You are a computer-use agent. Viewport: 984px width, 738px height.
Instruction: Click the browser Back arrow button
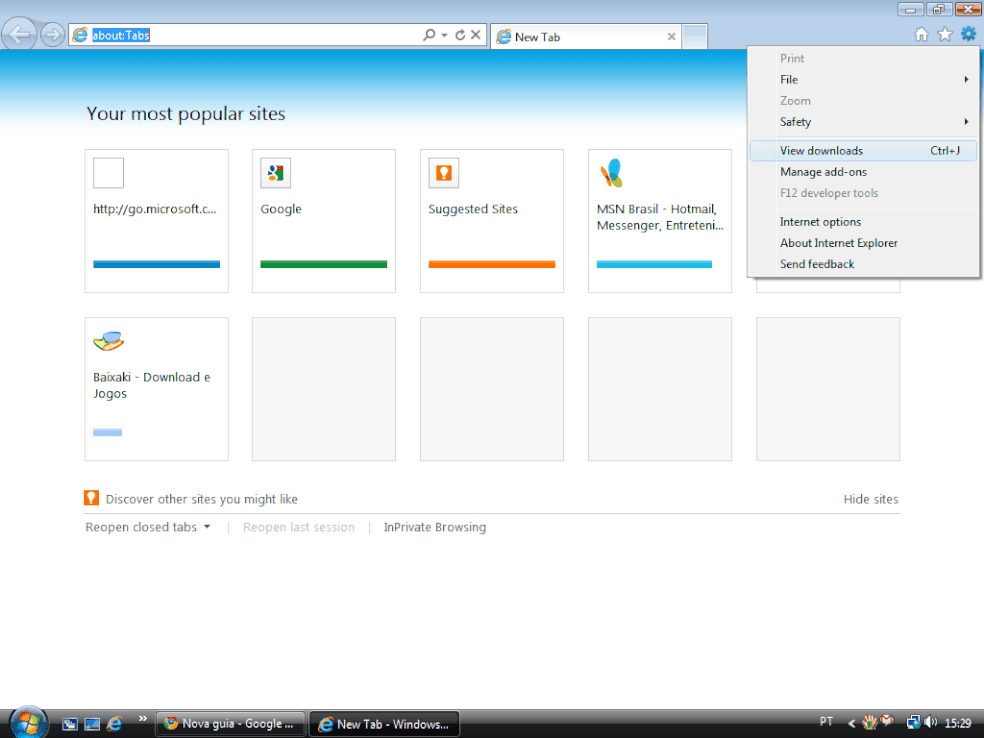click(19, 34)
